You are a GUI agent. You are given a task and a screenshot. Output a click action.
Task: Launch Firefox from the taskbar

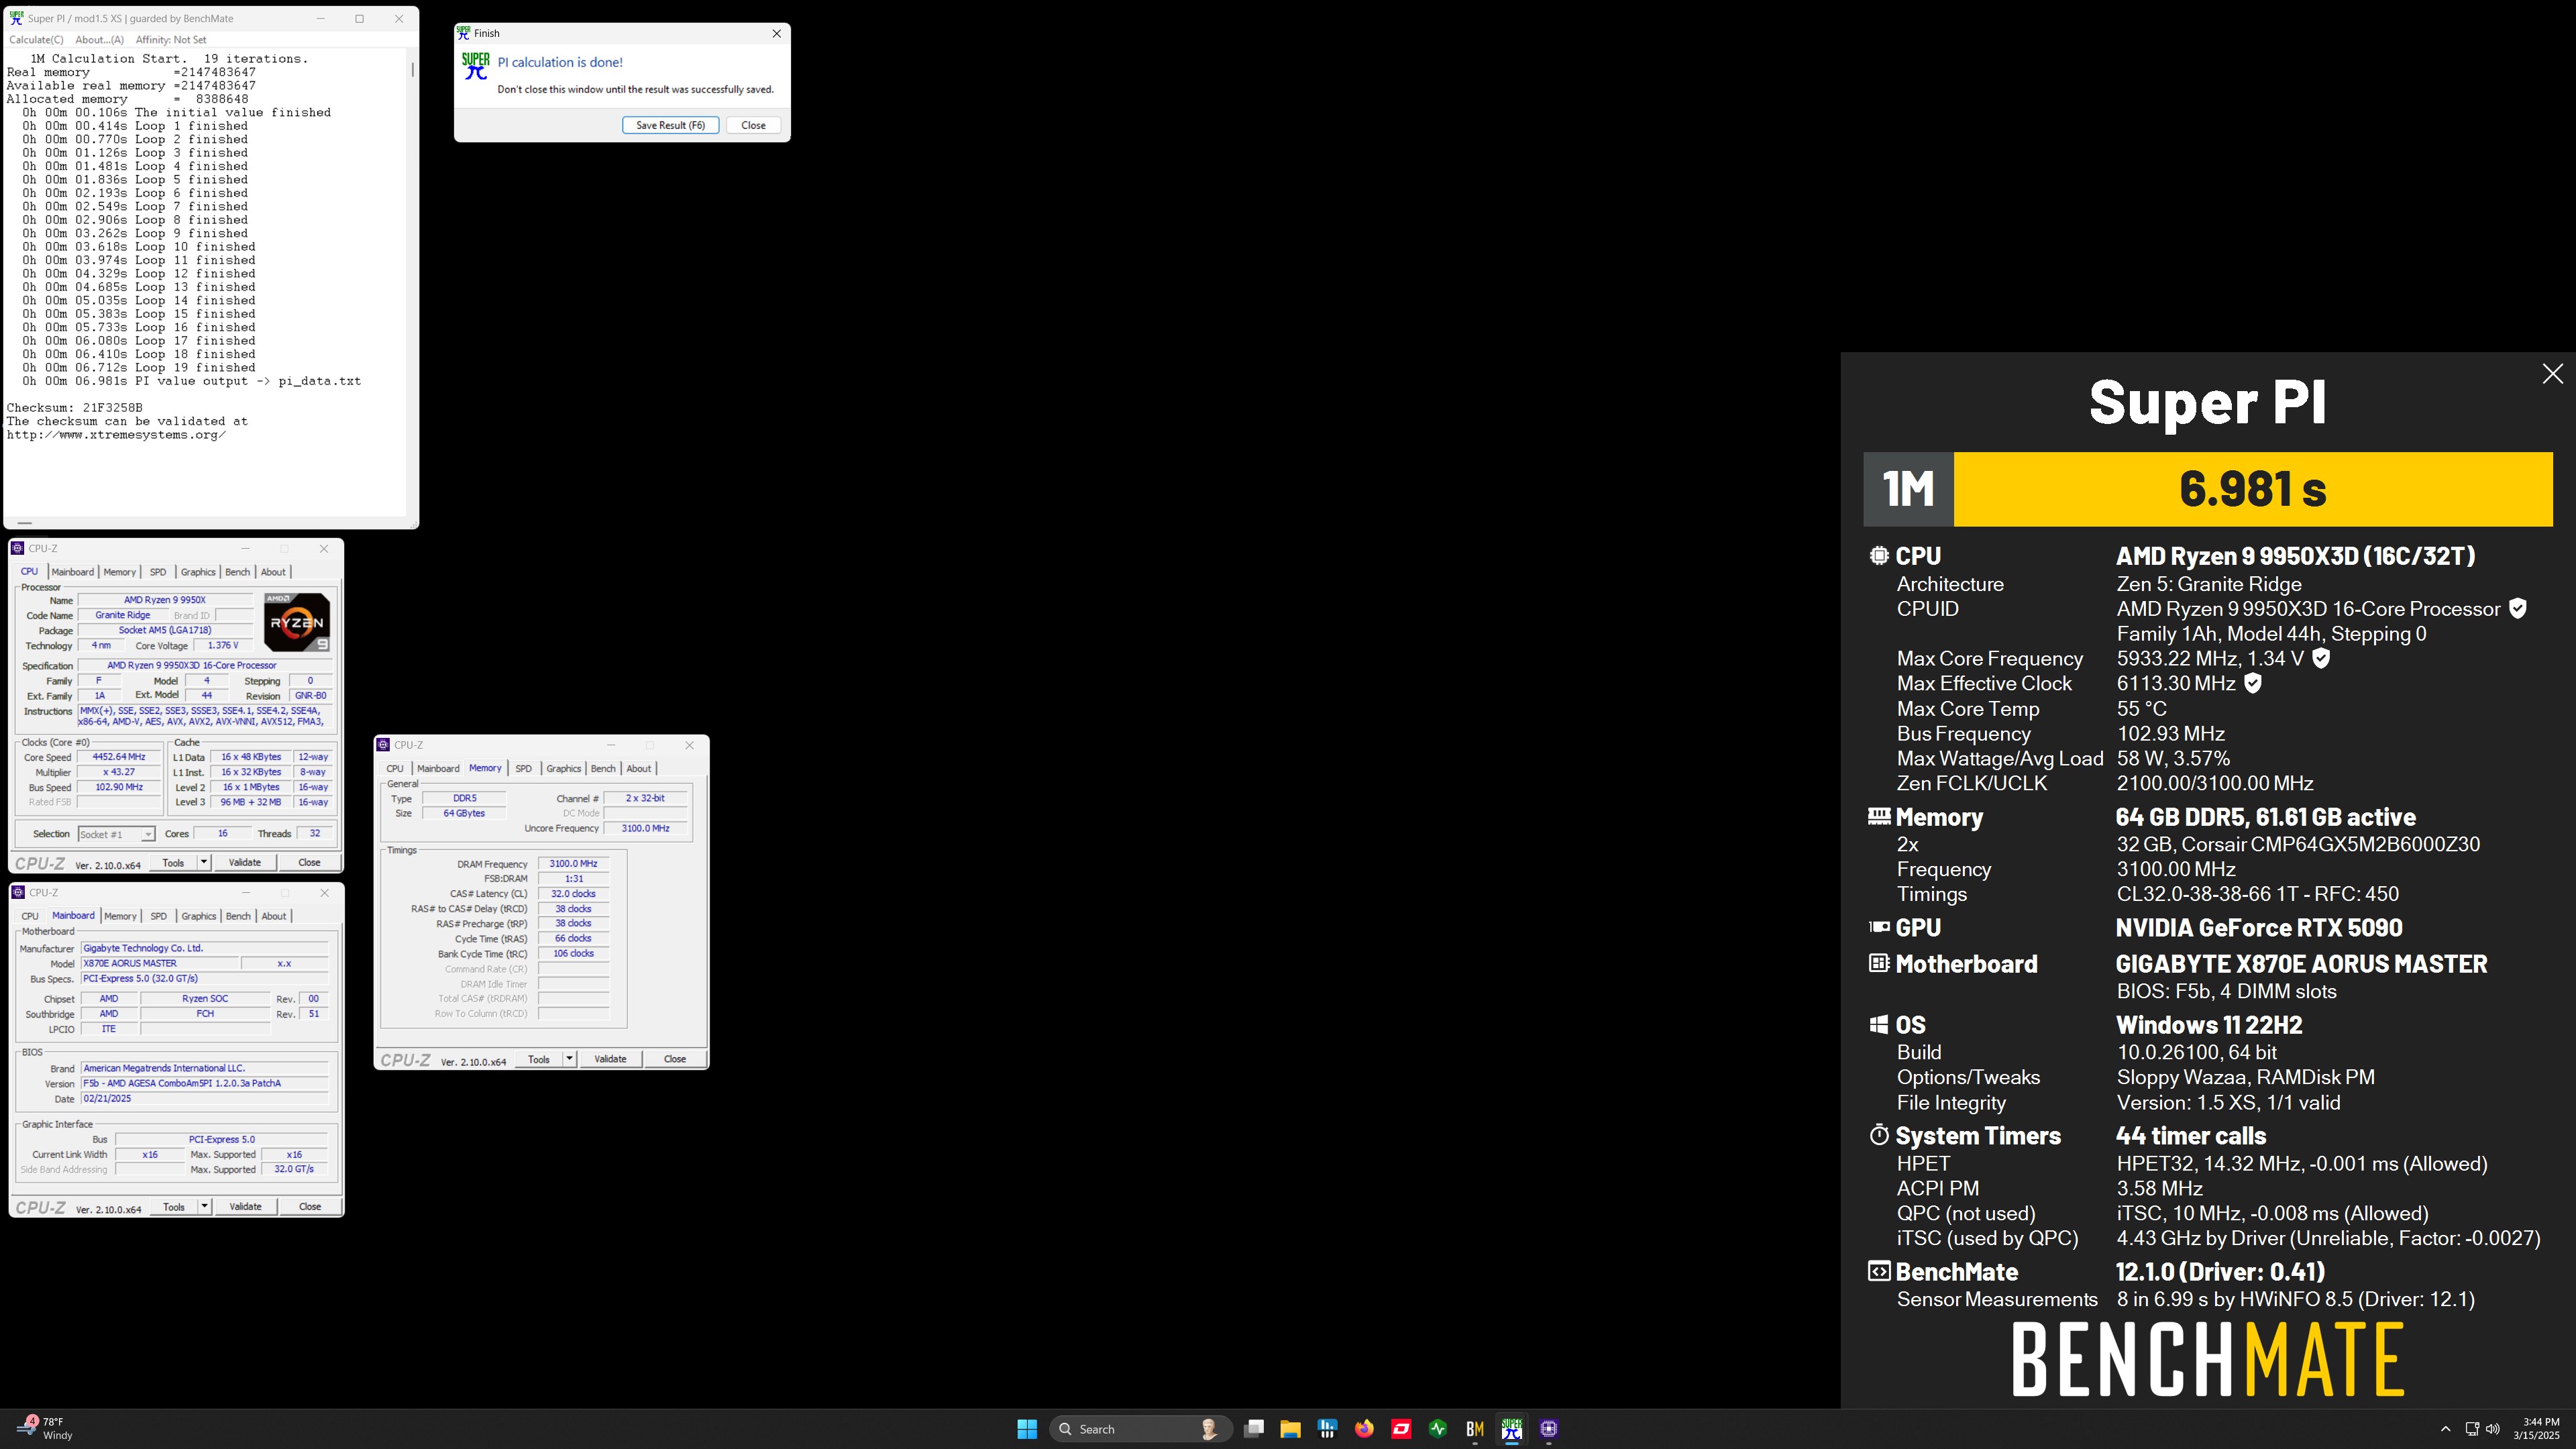click(x=1364, y=1428)
